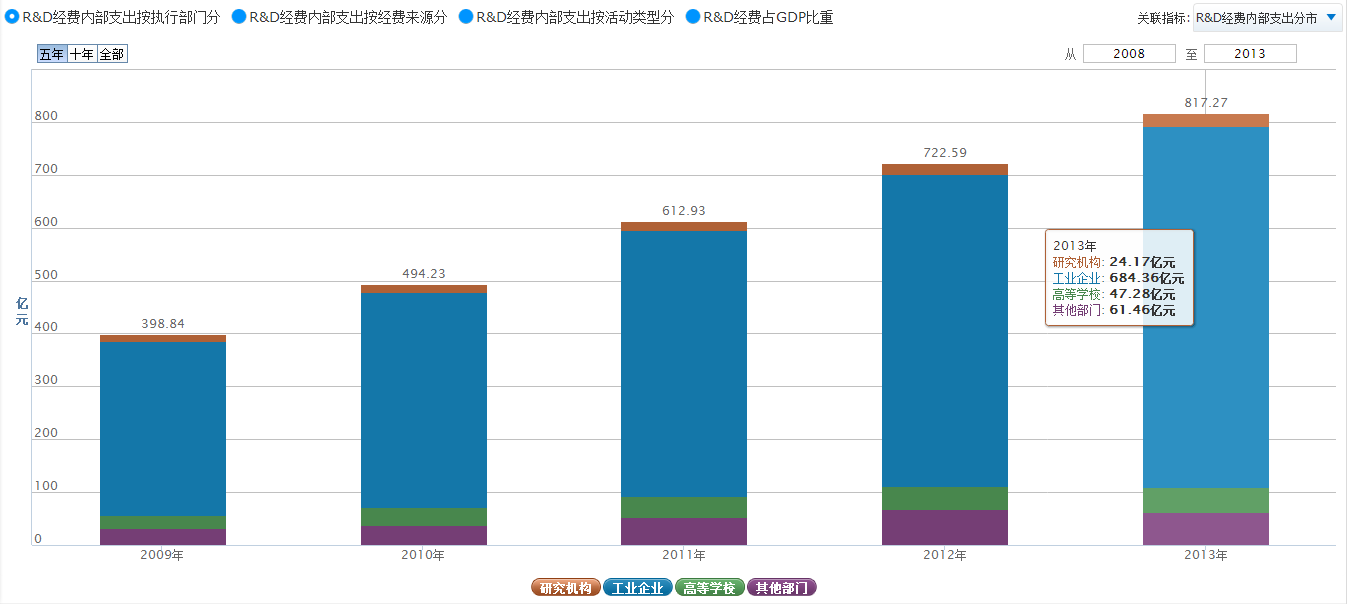Click the end year field showing 2013

coord(1250,54)
